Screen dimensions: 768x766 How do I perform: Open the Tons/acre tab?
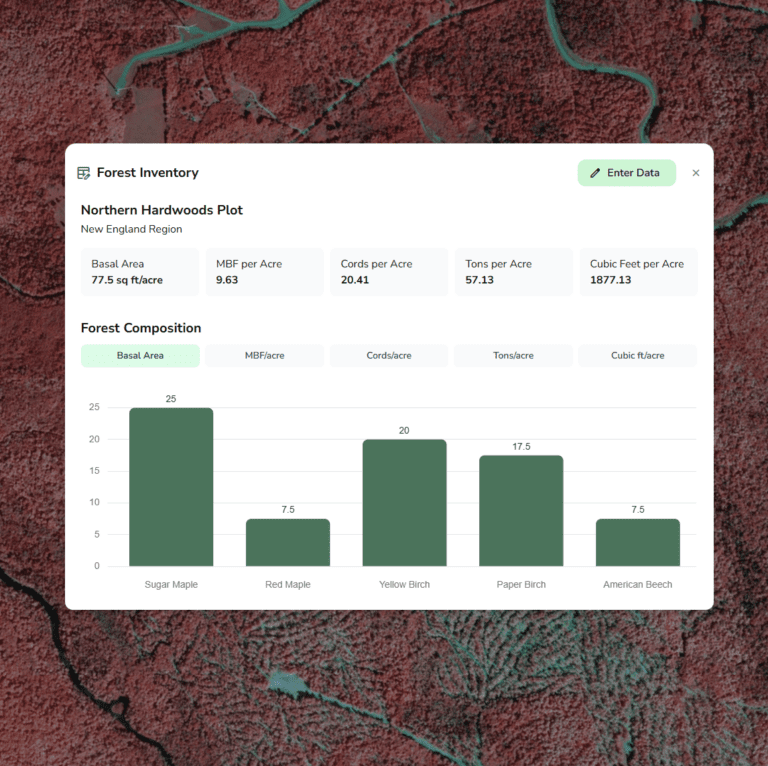point(513,355)
